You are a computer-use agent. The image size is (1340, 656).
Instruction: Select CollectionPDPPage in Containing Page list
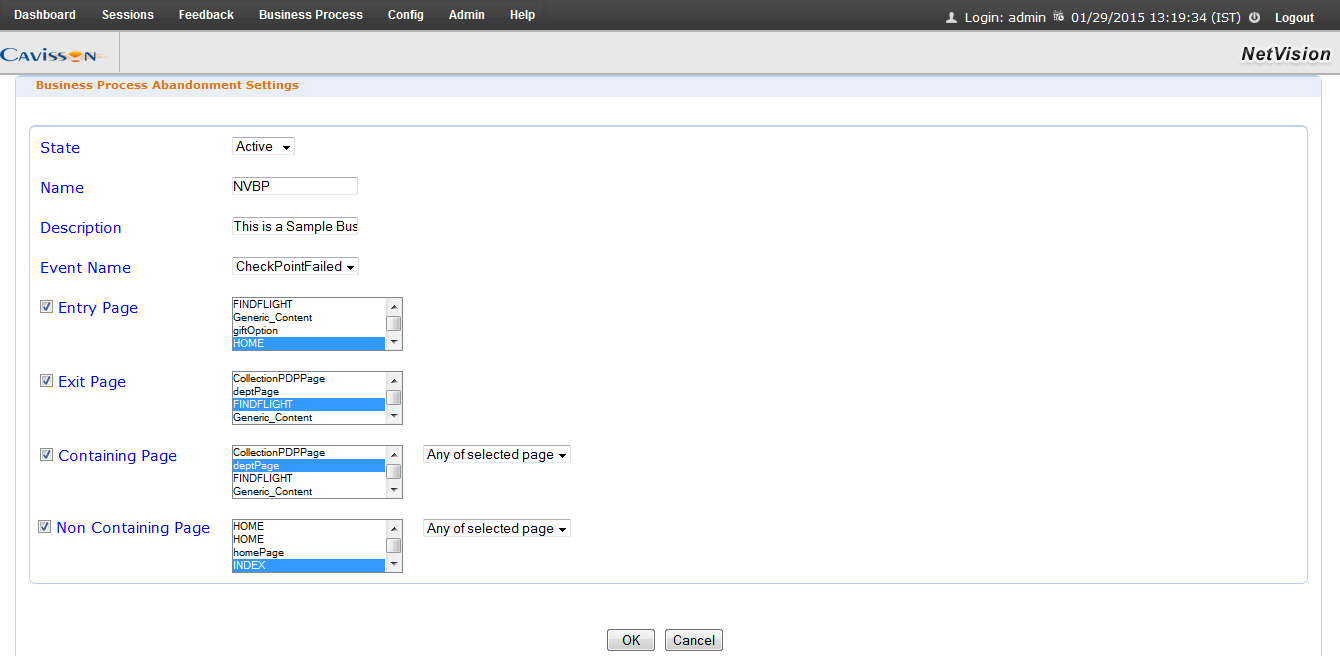tap(309, 453)
